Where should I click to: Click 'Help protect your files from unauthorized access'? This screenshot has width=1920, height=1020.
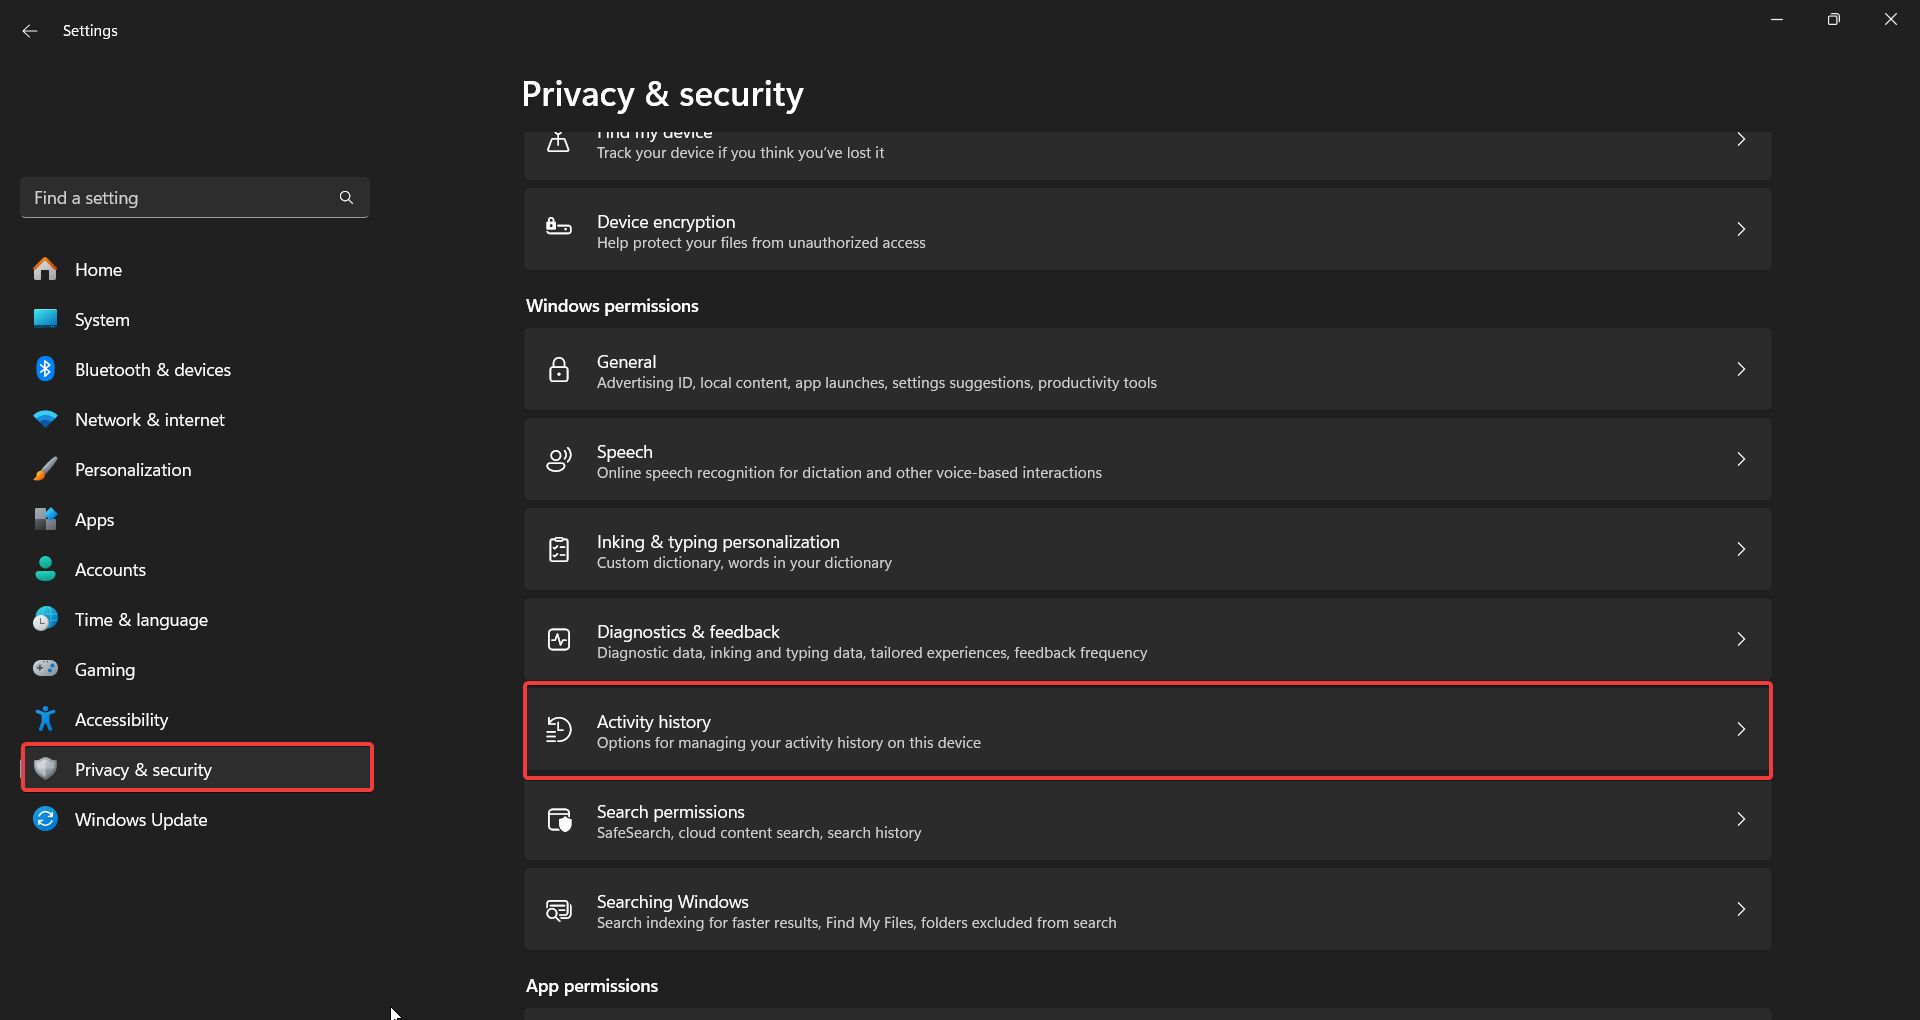(761, 243)
